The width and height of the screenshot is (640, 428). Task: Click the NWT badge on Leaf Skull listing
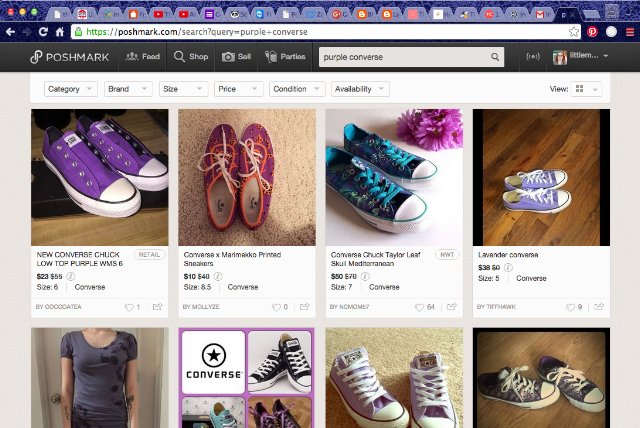click(447, 255)
